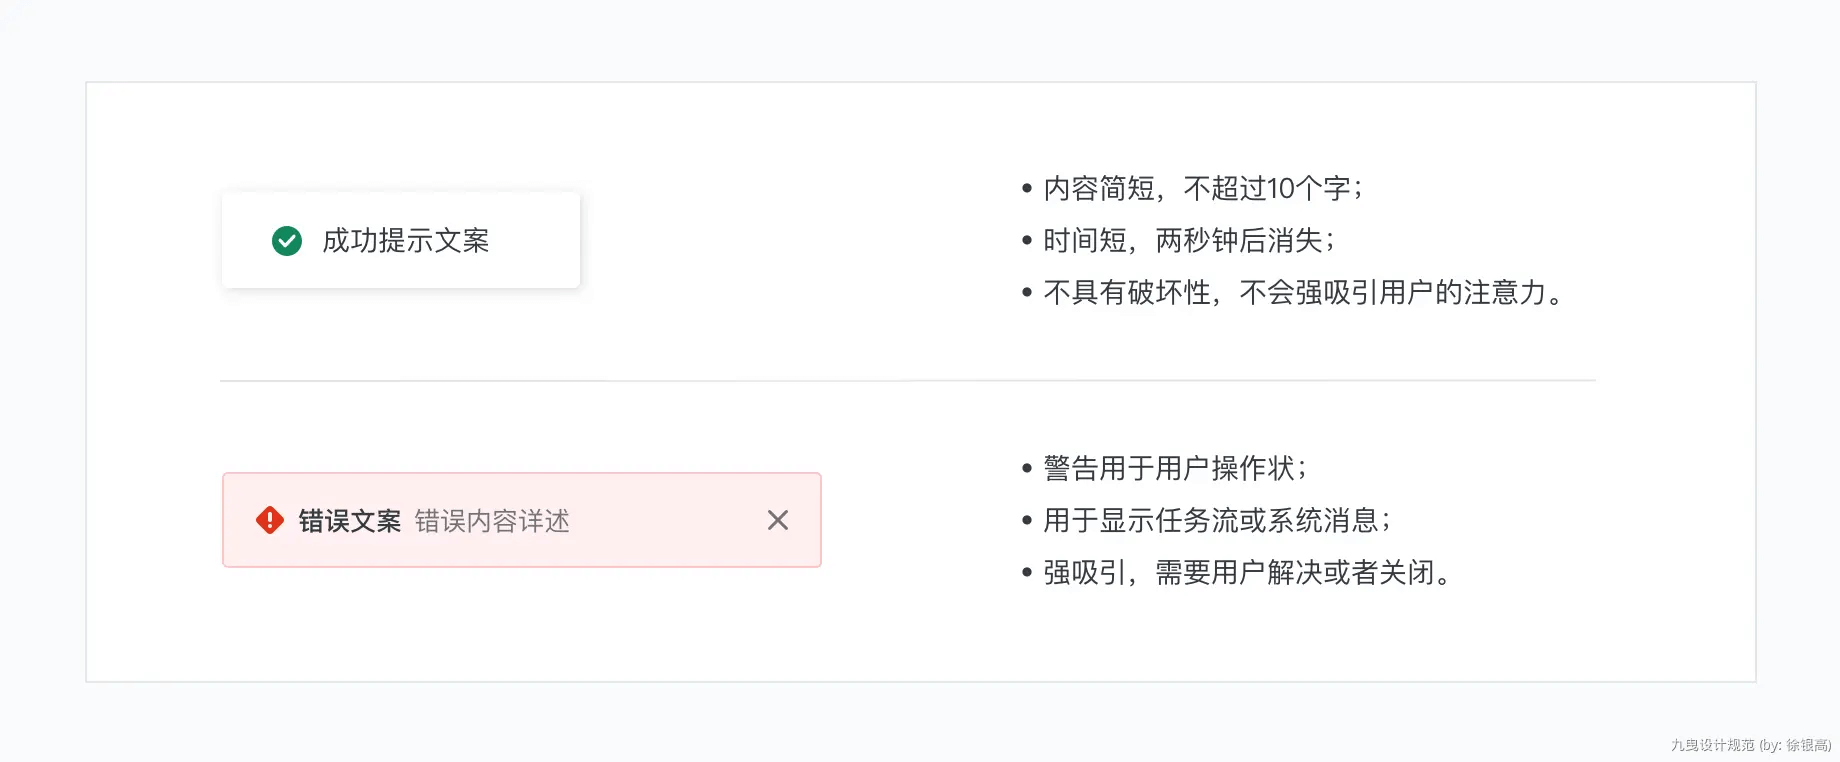Click bullet text 不具有破坏性
The height and width of the screenshot is (762, 1840).
pos(1127,292)
